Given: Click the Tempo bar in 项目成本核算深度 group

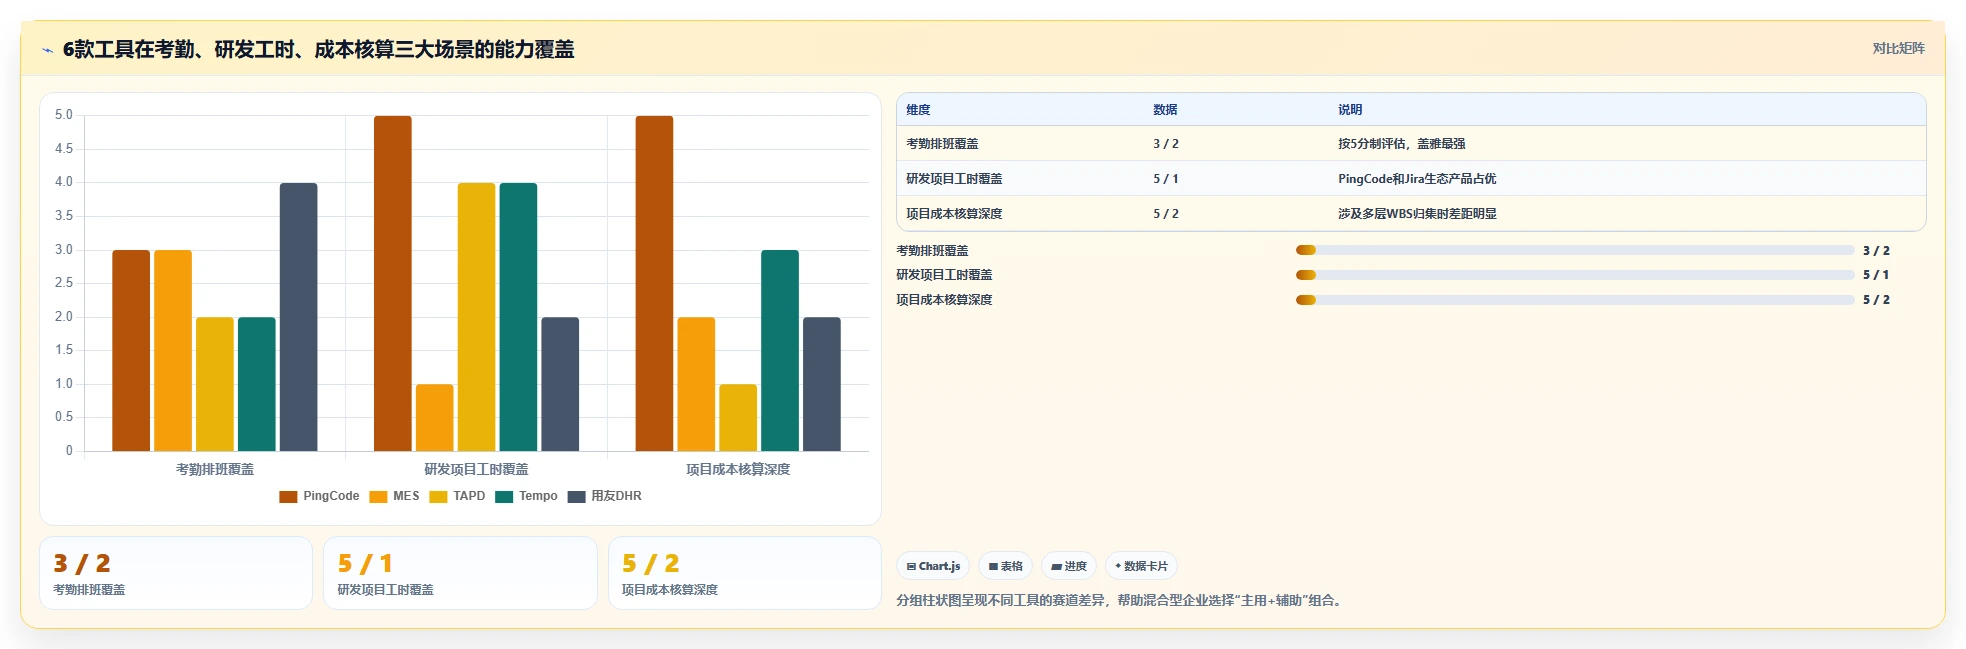Looking at the screenshot, I should [x=780, y=350].
